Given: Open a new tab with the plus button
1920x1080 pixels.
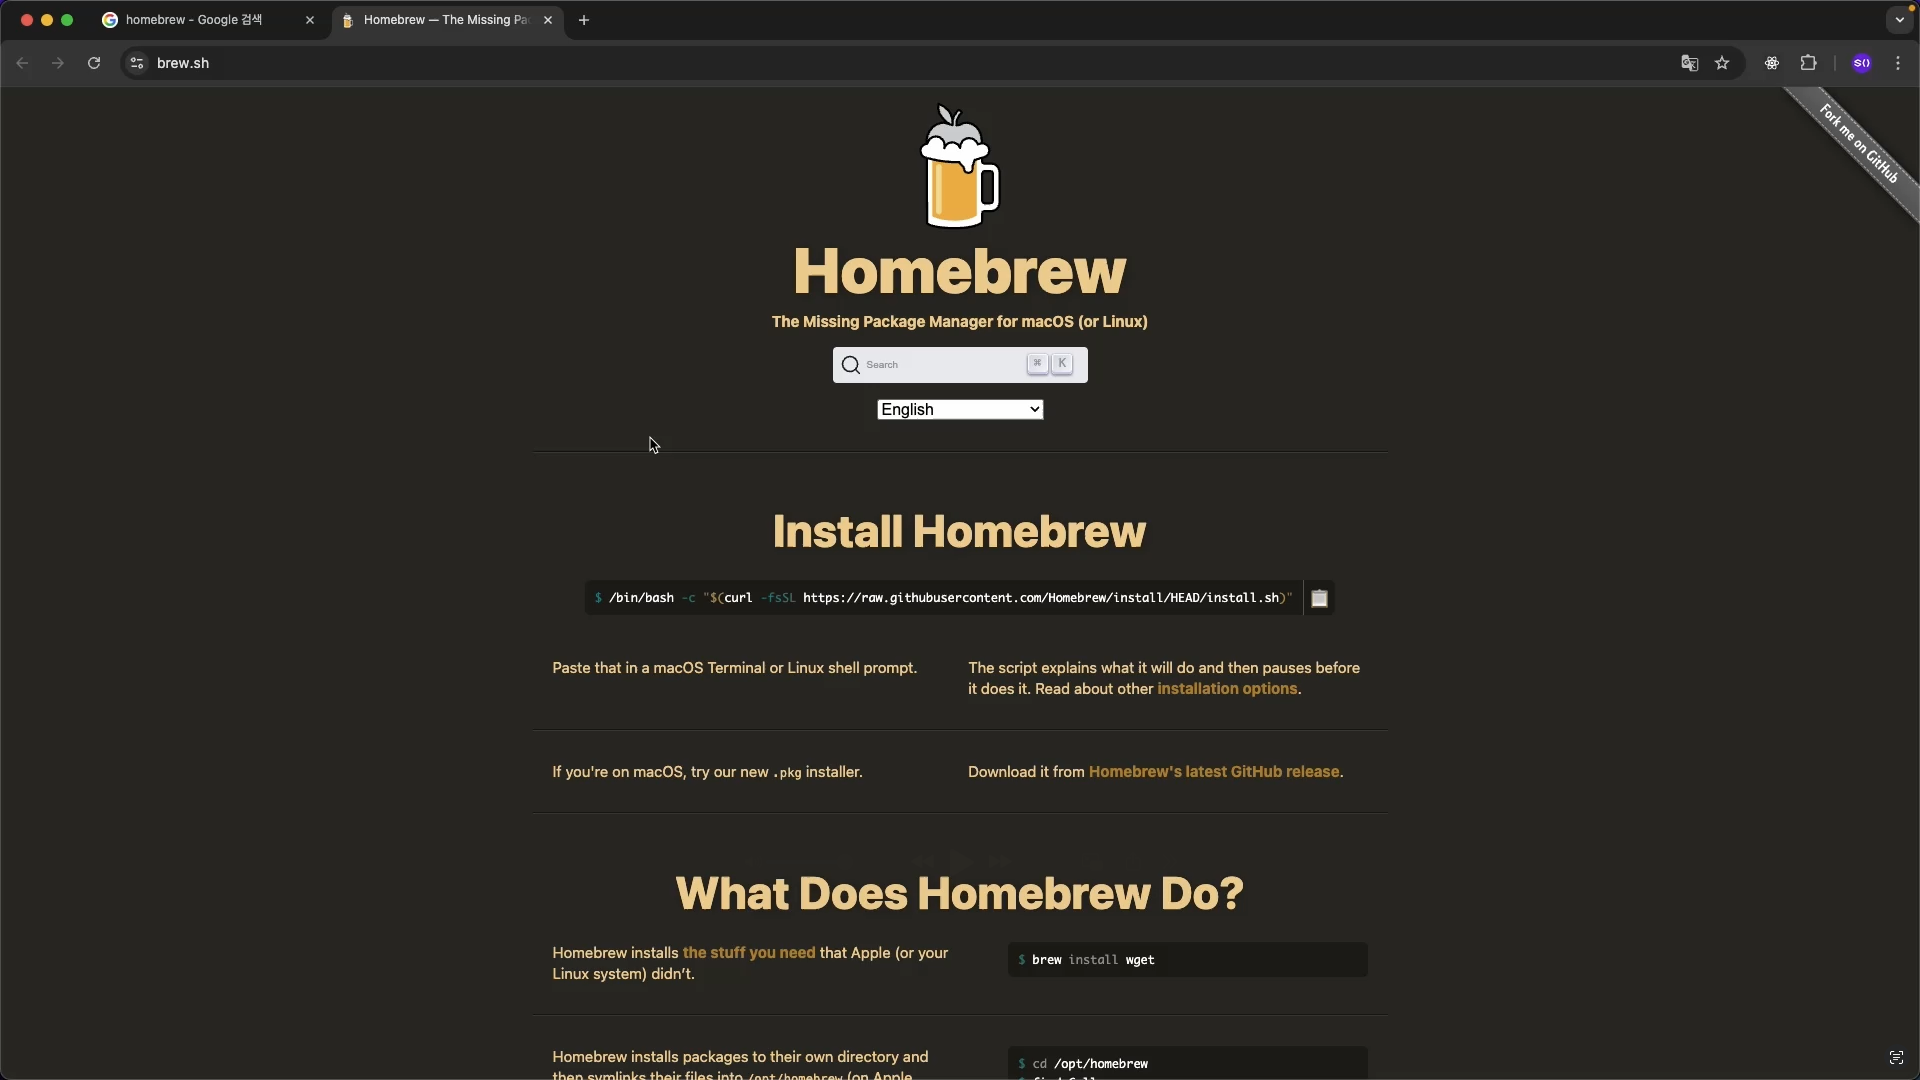Looking at the screenshot, I should 584,20.
